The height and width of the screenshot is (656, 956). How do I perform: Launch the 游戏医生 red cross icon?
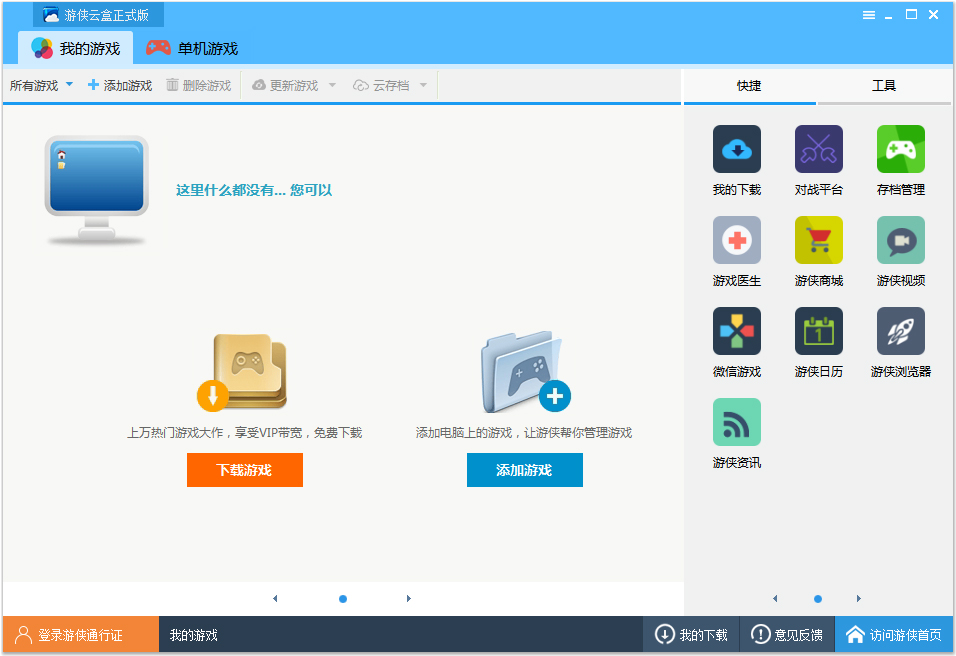[x=737, y=240]
